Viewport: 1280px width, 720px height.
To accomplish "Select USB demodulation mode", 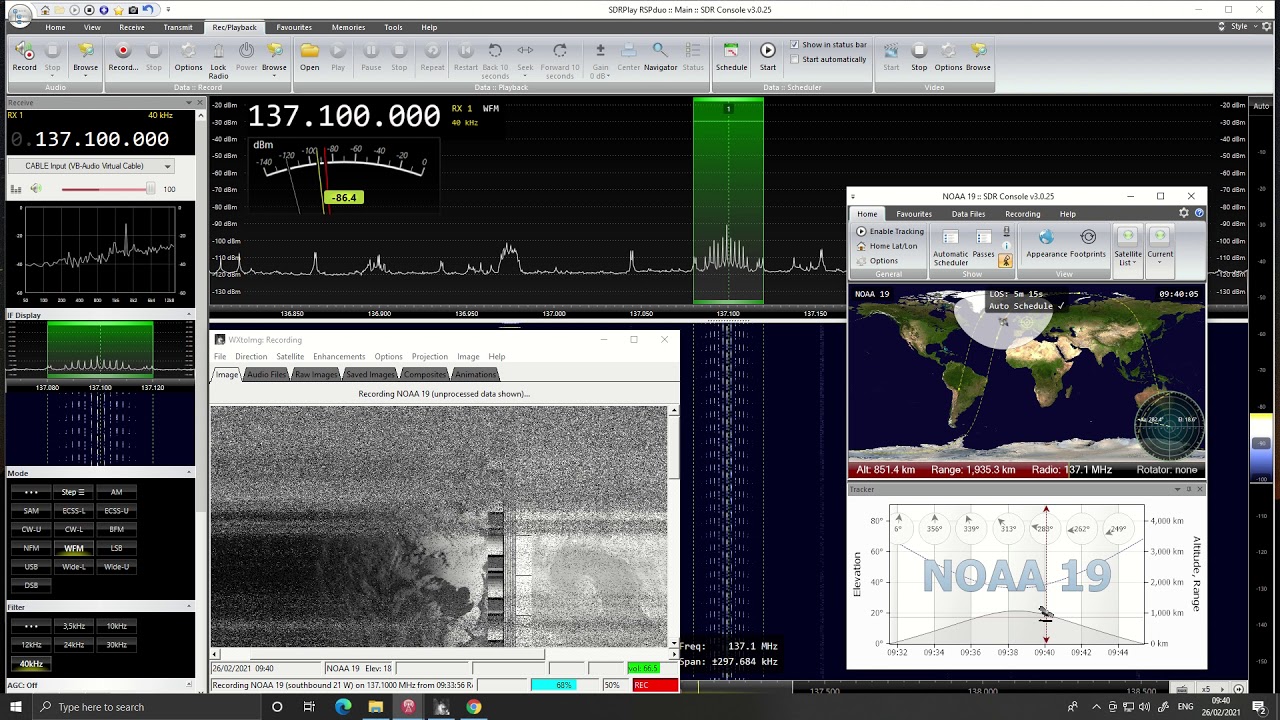I will pyautogui.click(x=31, y=567).
